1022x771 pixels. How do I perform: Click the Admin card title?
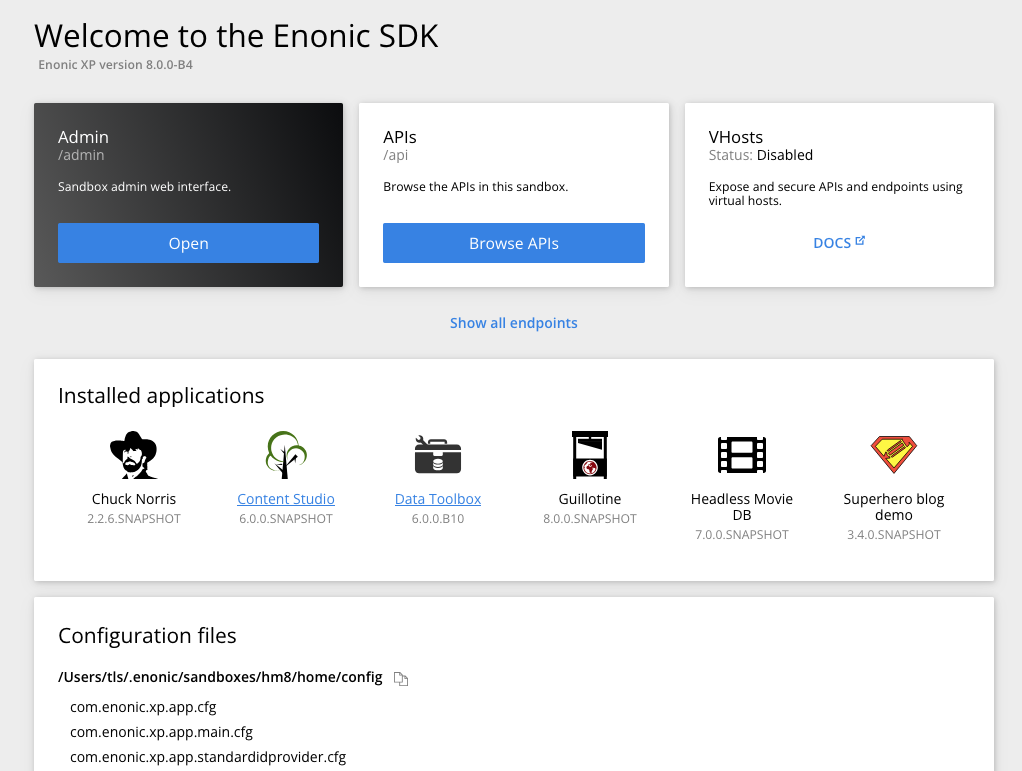[x=83, y=137]
